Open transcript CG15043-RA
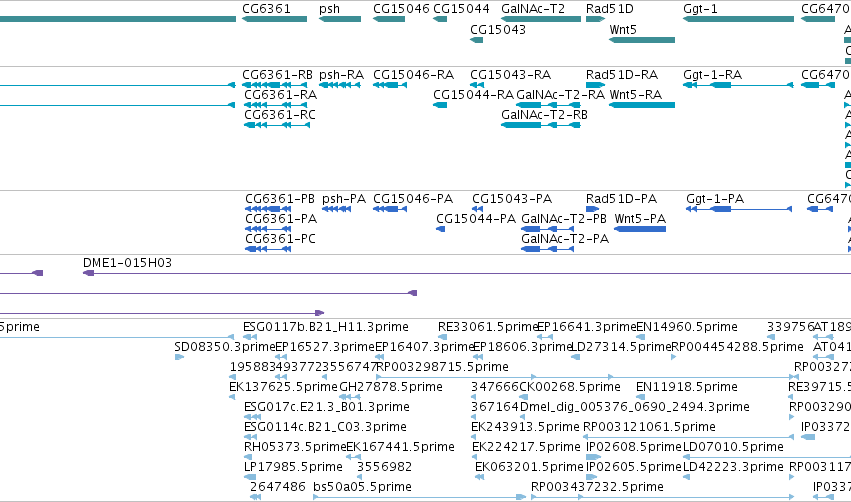Screen dimensions: 851x502 pos(477,85)
